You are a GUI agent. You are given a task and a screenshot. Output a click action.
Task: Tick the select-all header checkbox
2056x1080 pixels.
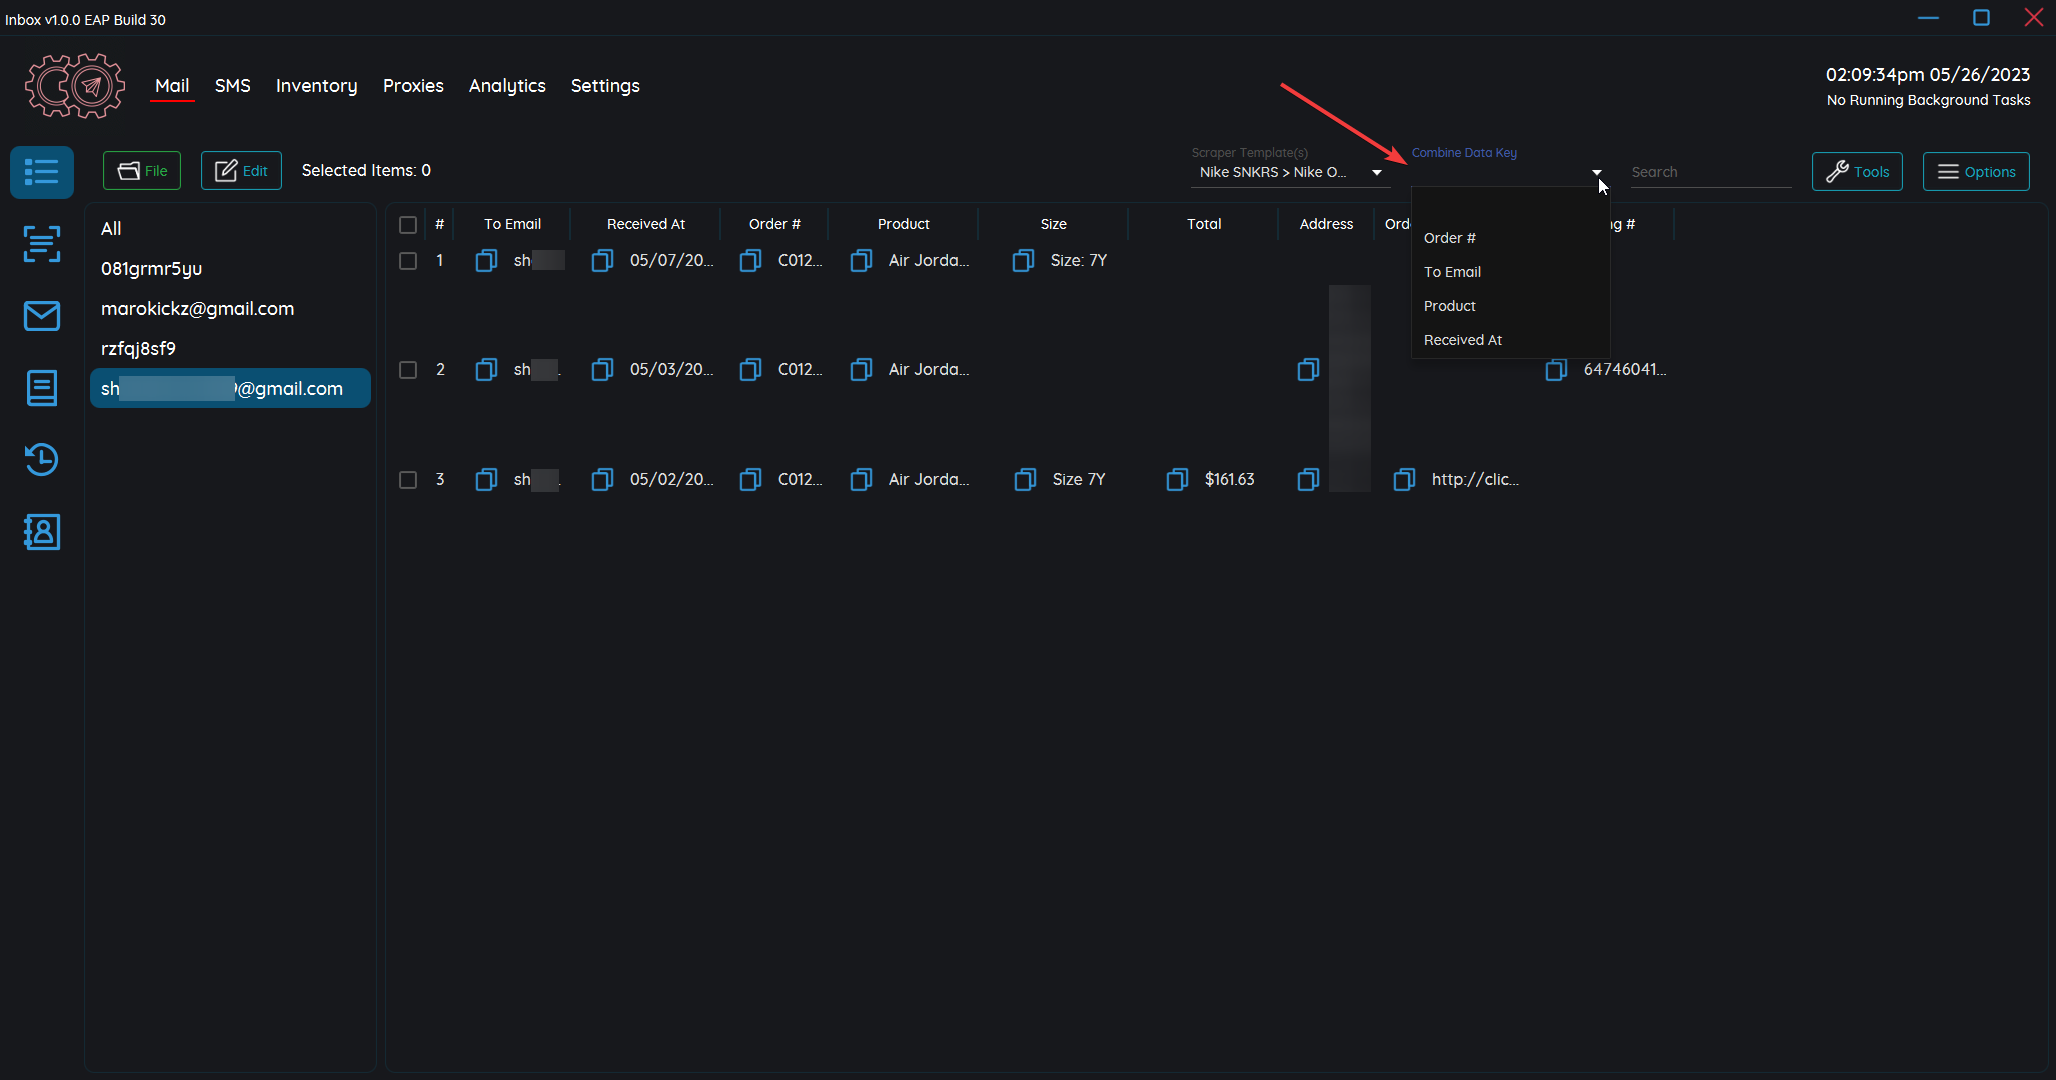408,225
